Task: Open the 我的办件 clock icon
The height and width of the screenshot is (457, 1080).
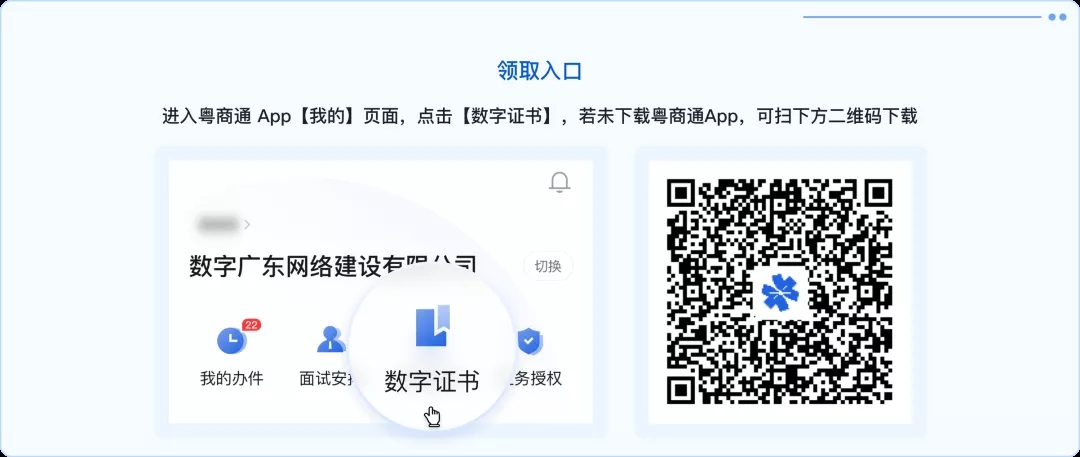Action: [x=232, y=340]
